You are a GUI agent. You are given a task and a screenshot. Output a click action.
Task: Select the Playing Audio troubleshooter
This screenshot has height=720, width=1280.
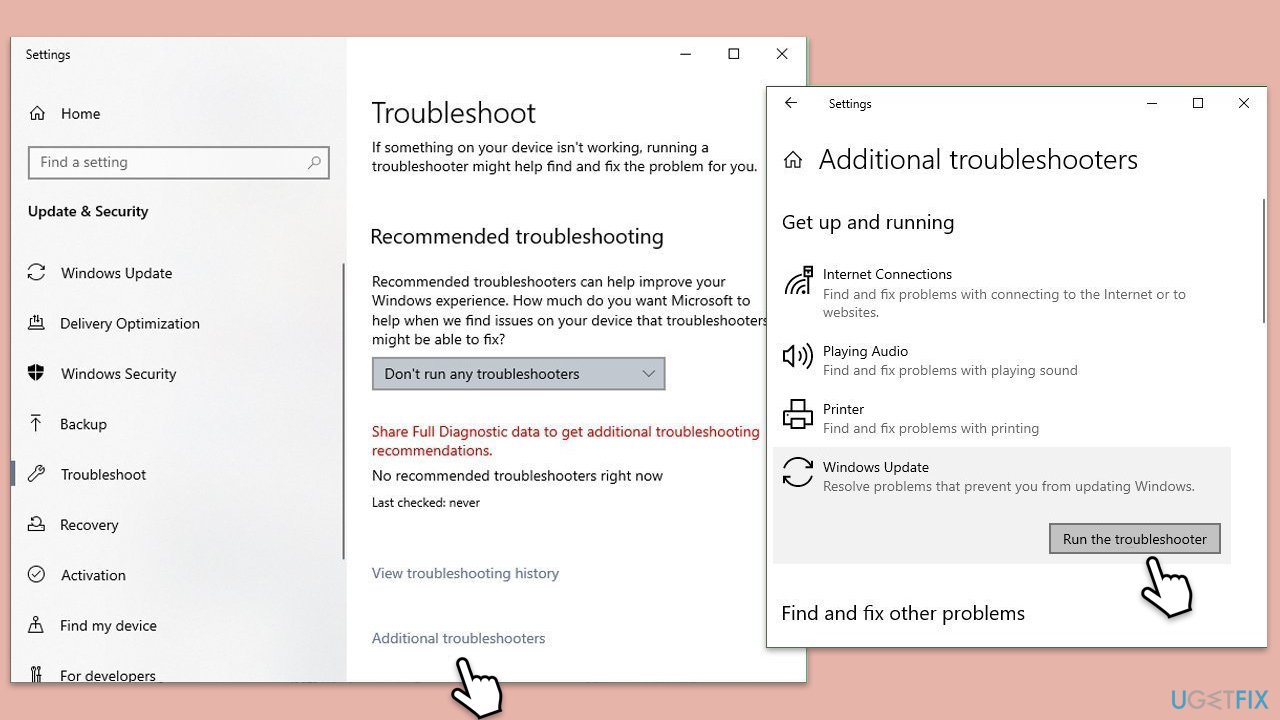pos(1002,360)
